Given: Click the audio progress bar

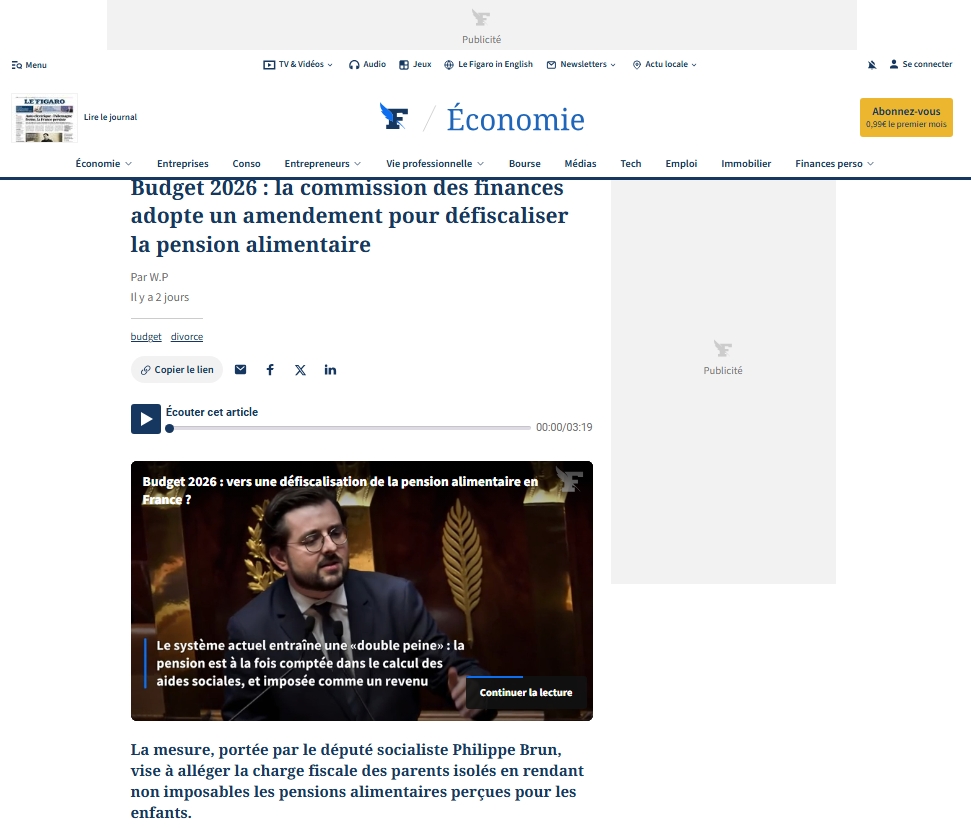Looking at the screenshot, I should [350, 428].
